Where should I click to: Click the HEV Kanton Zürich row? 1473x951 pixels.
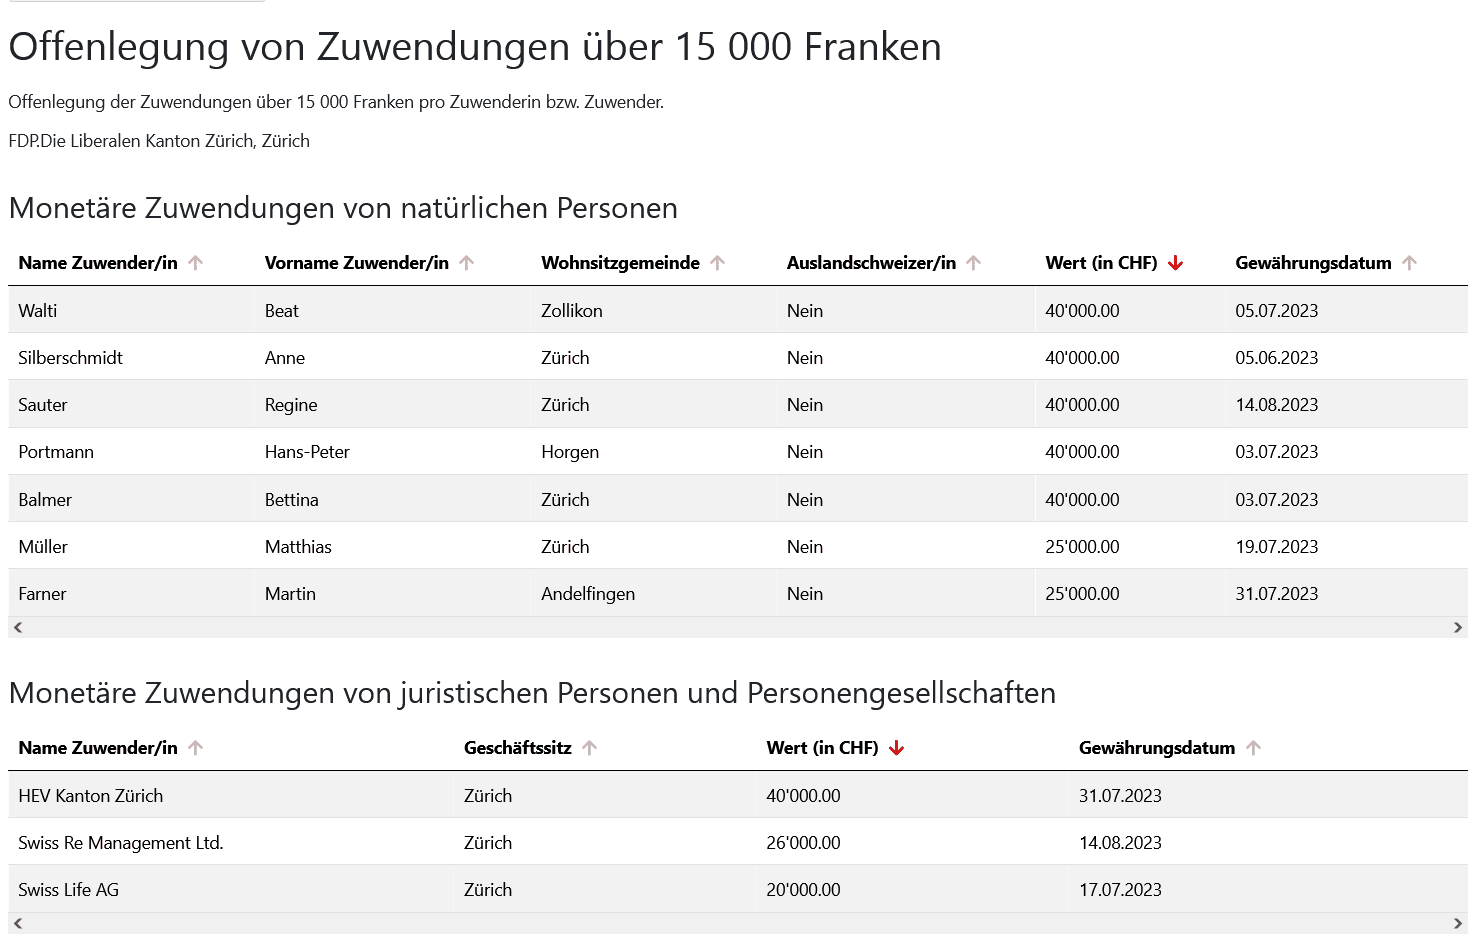(x=91, y=796)
